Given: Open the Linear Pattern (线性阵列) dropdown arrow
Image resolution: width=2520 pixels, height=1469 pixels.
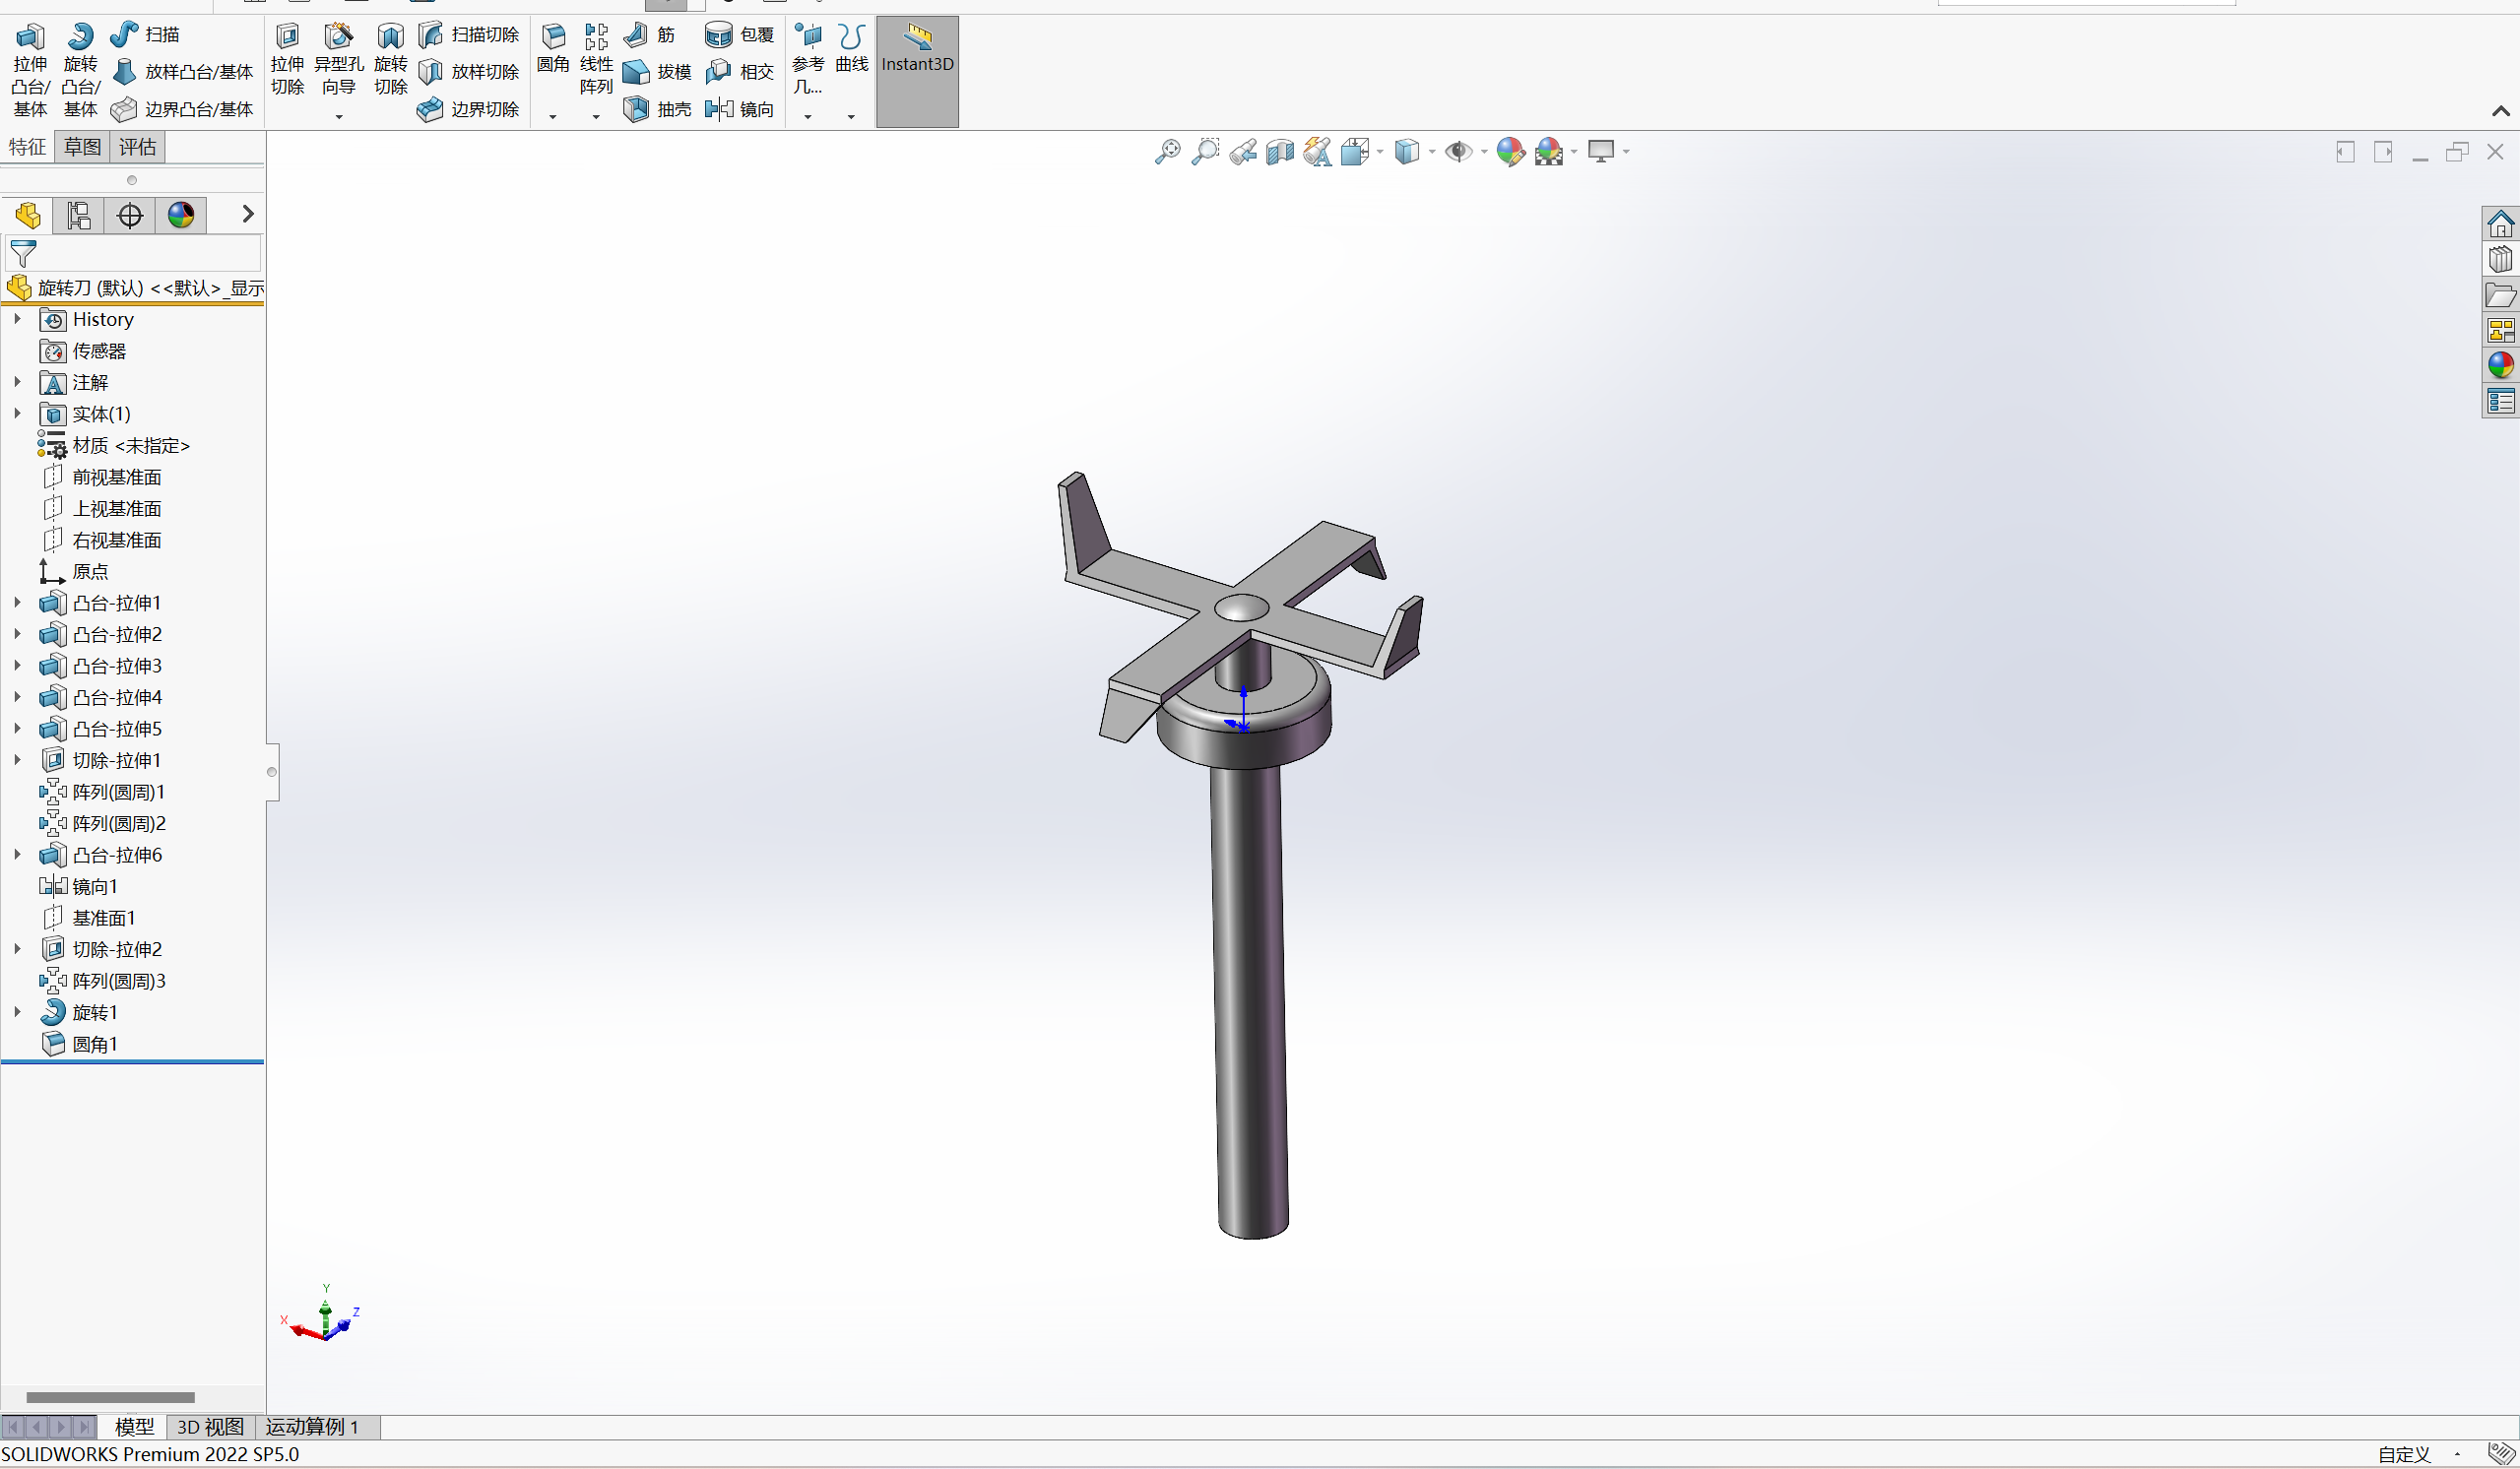Looking at the screenshot, I should tap(596, 117).
